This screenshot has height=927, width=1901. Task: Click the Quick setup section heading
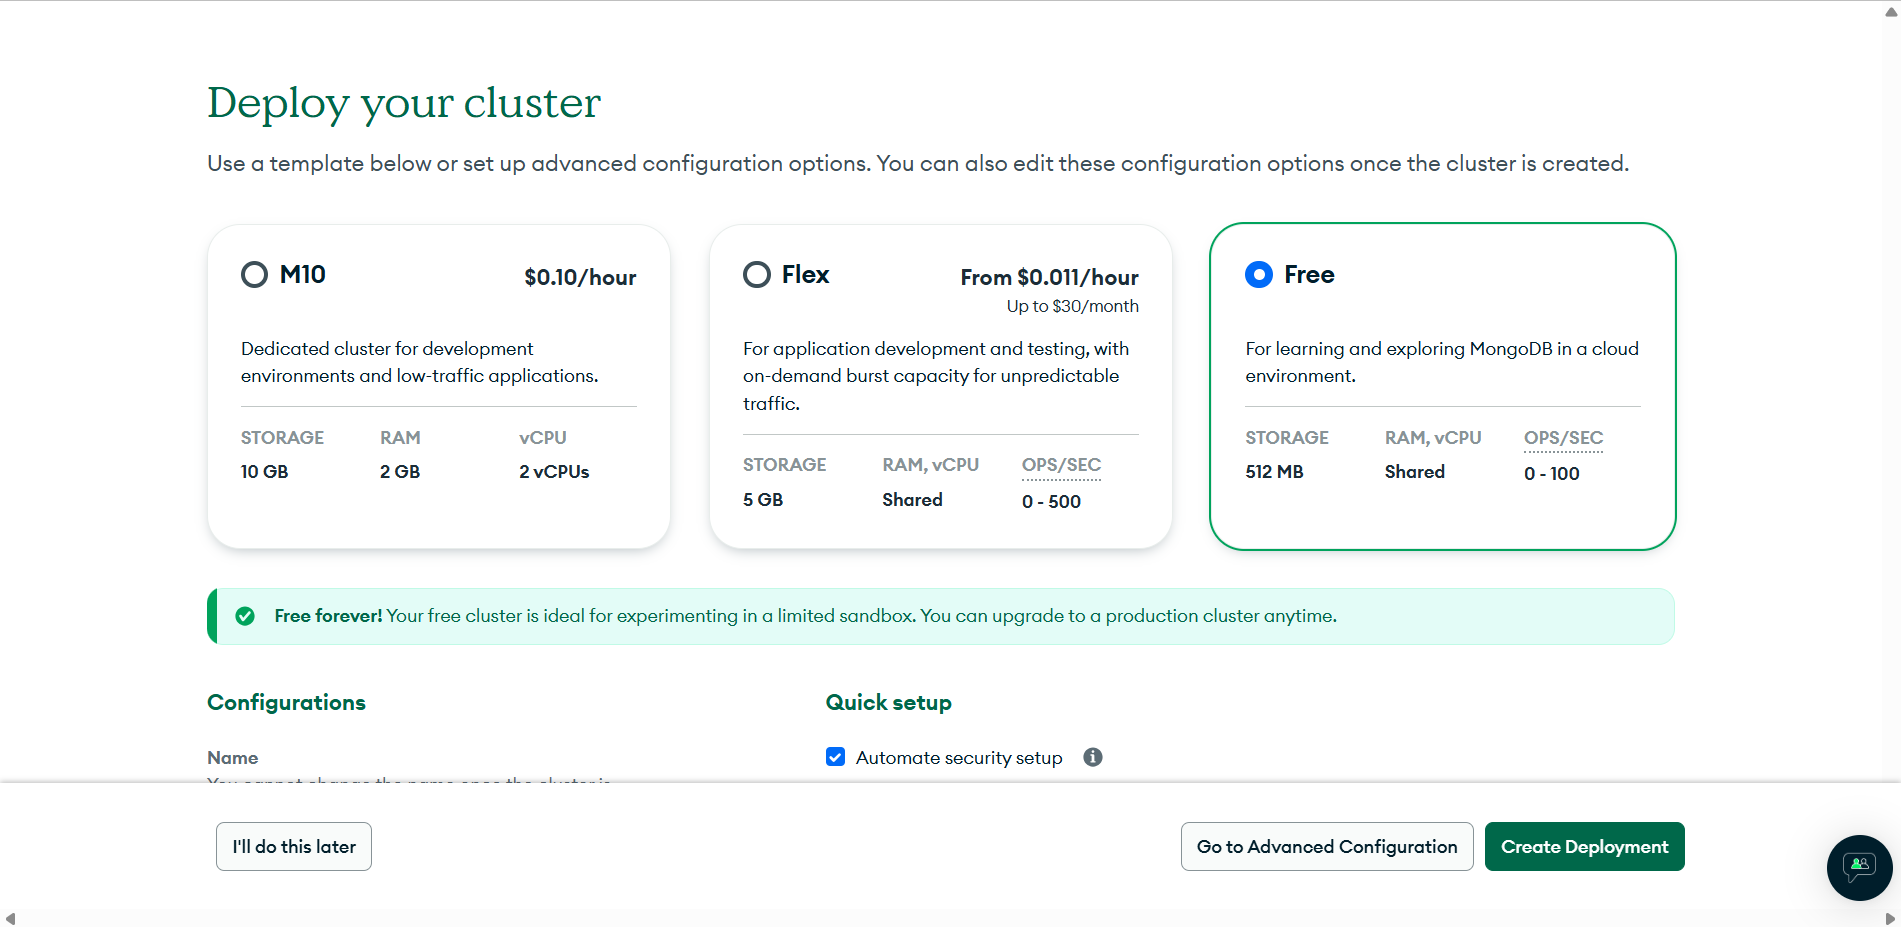coord(888,703)
